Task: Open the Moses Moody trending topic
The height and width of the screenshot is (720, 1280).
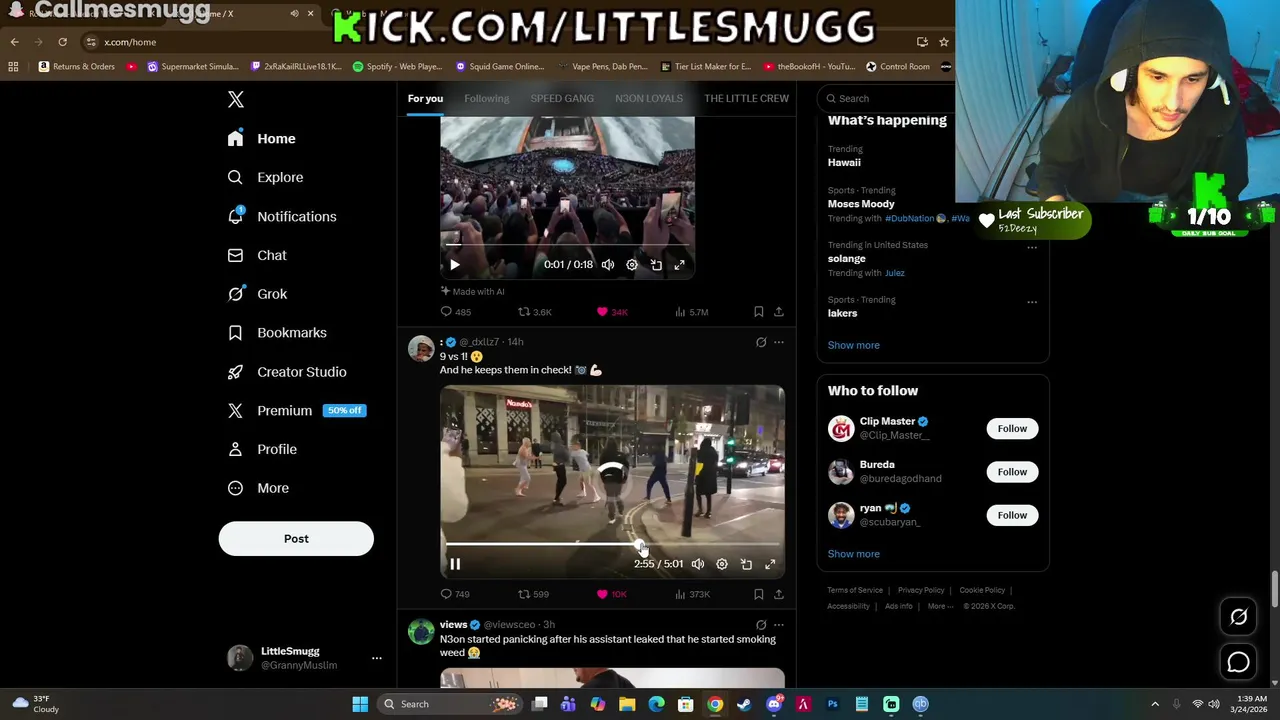Action: pyautogui.click(x=861, y=203)
